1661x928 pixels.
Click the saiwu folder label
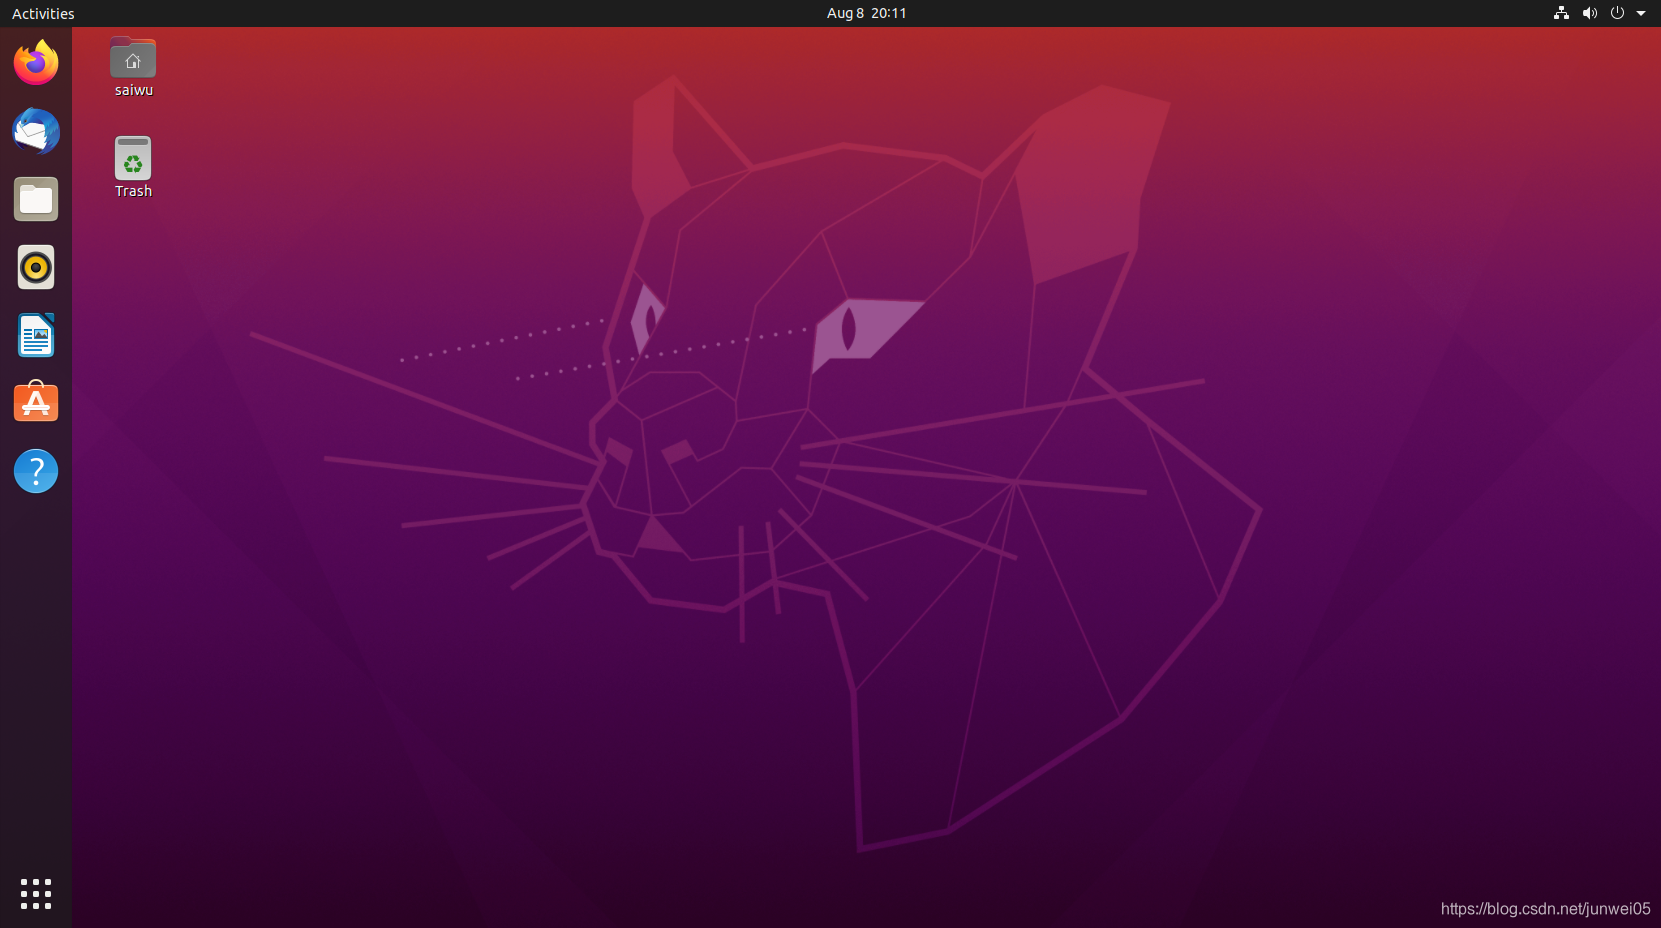tap(134, 90)
